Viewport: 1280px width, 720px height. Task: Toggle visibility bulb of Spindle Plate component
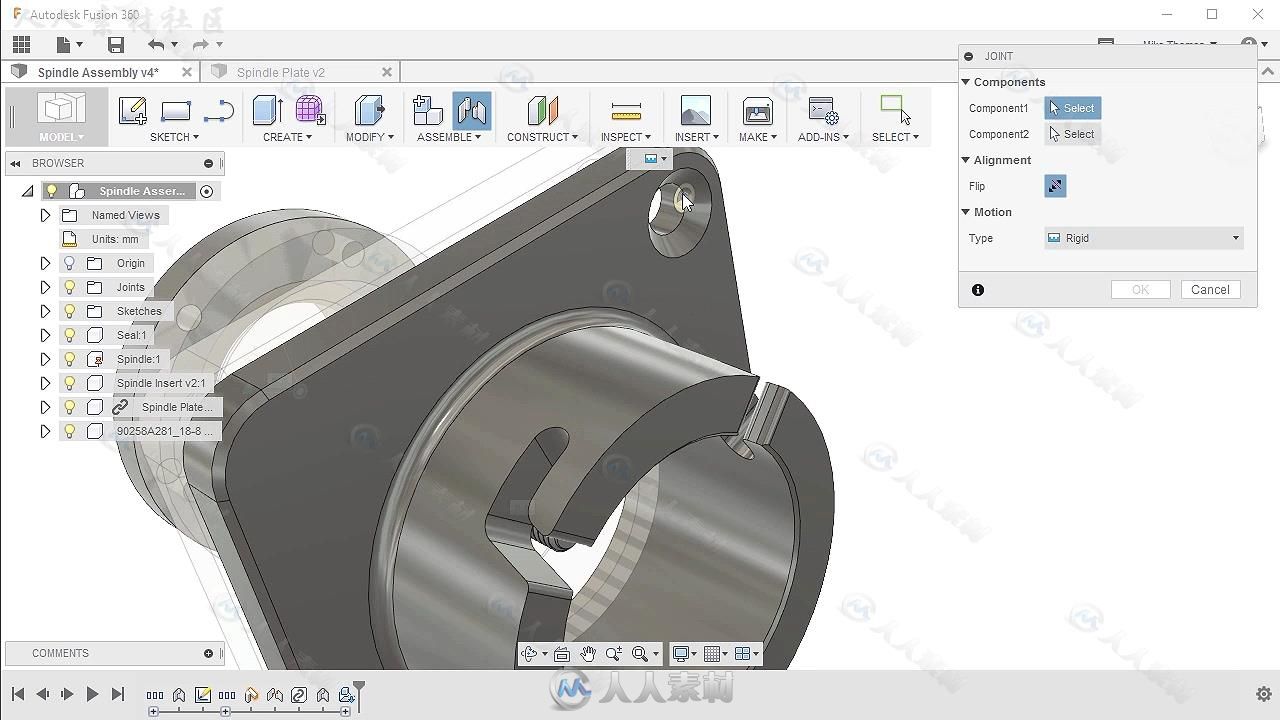tap(69, 407)
